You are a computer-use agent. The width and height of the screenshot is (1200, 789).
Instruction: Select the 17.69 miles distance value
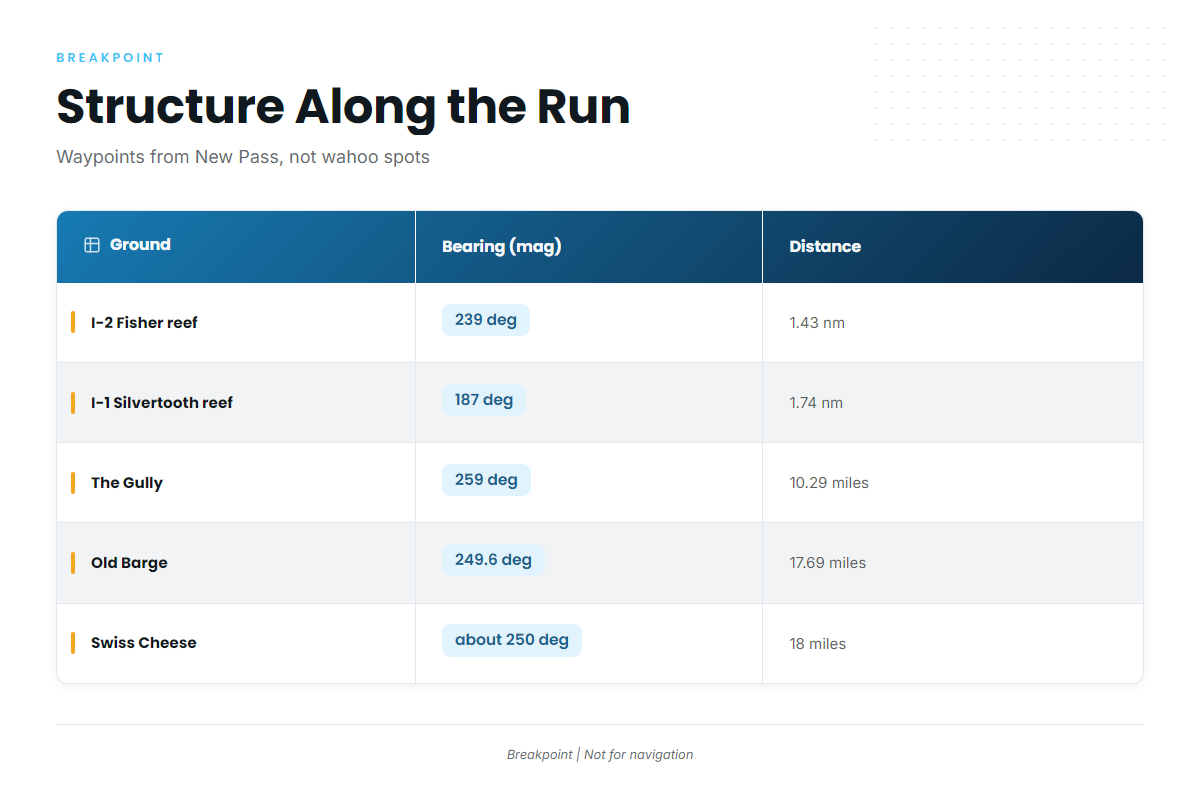(828, 563)
